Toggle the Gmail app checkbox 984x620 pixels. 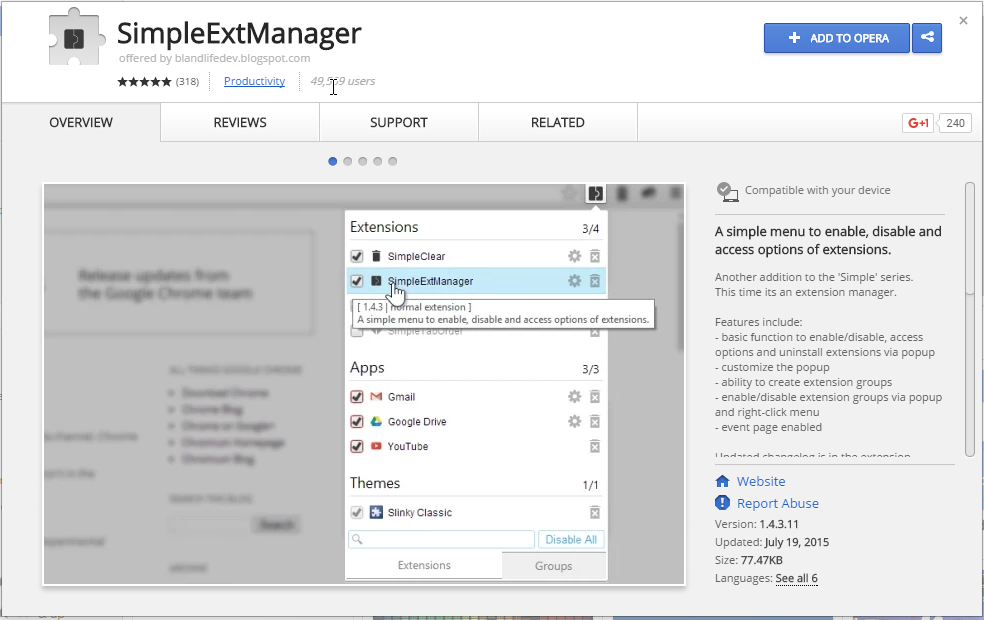356,397
